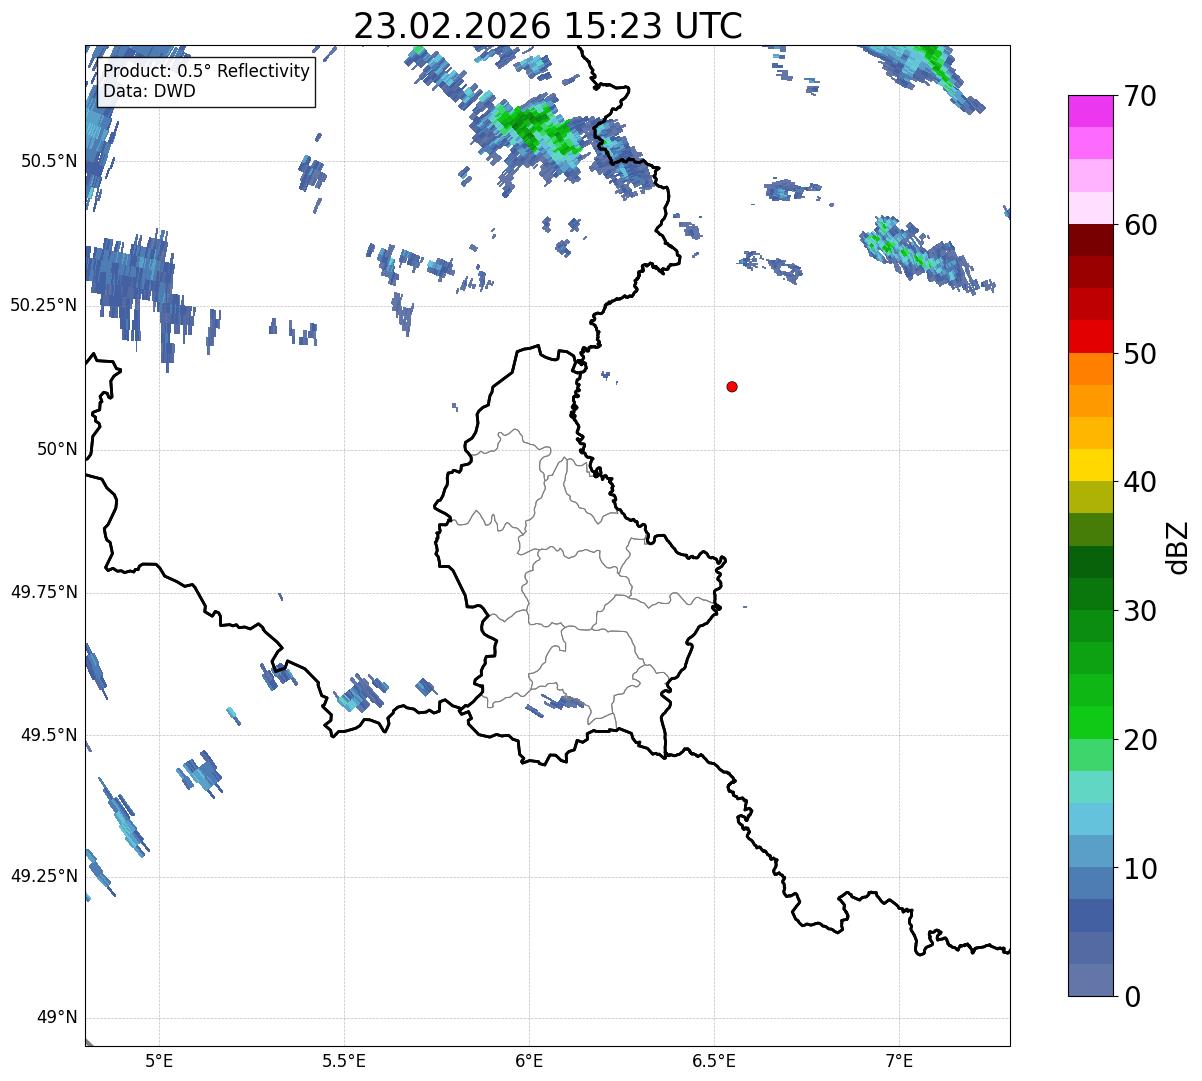Click the "dBZ" colorbar label
Image resolution: width=1202 pixels, height=1081 pixels.
click(x=1178, y=546)
